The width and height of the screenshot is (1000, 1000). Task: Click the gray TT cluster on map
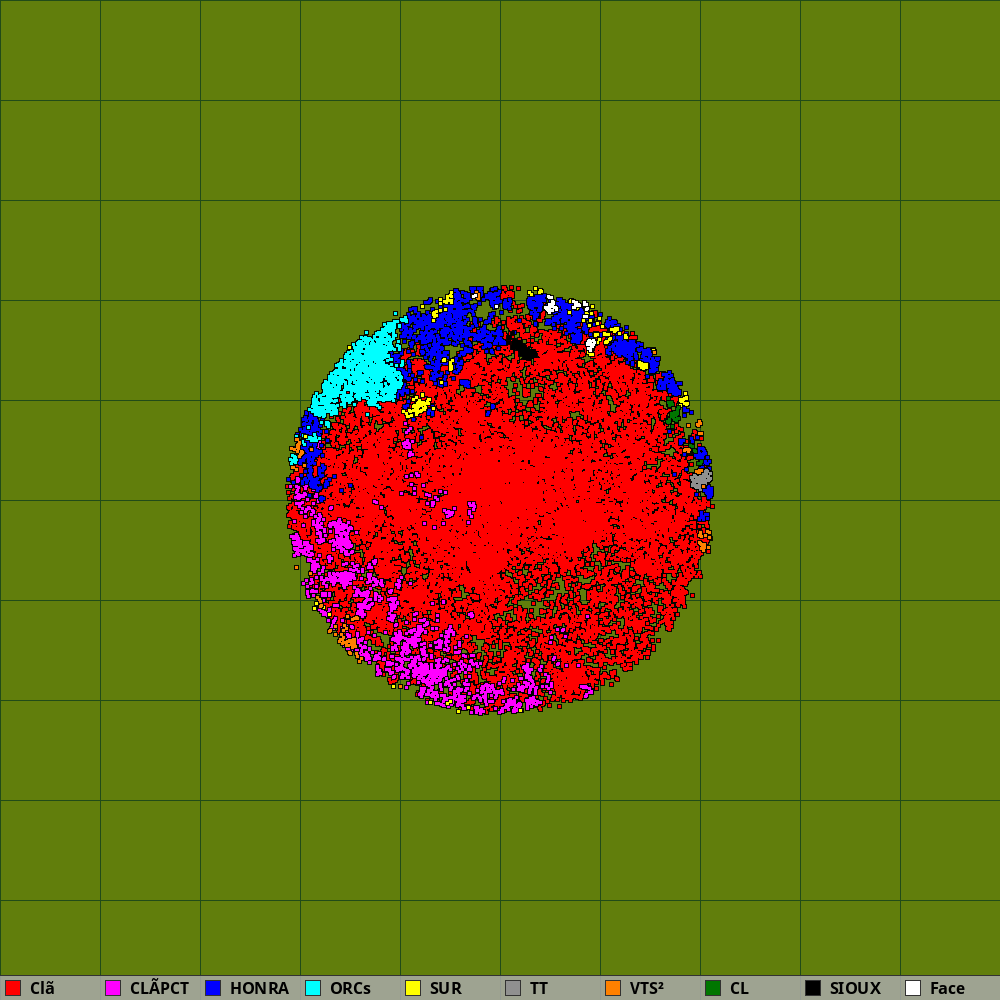click(x=700, y=479)
